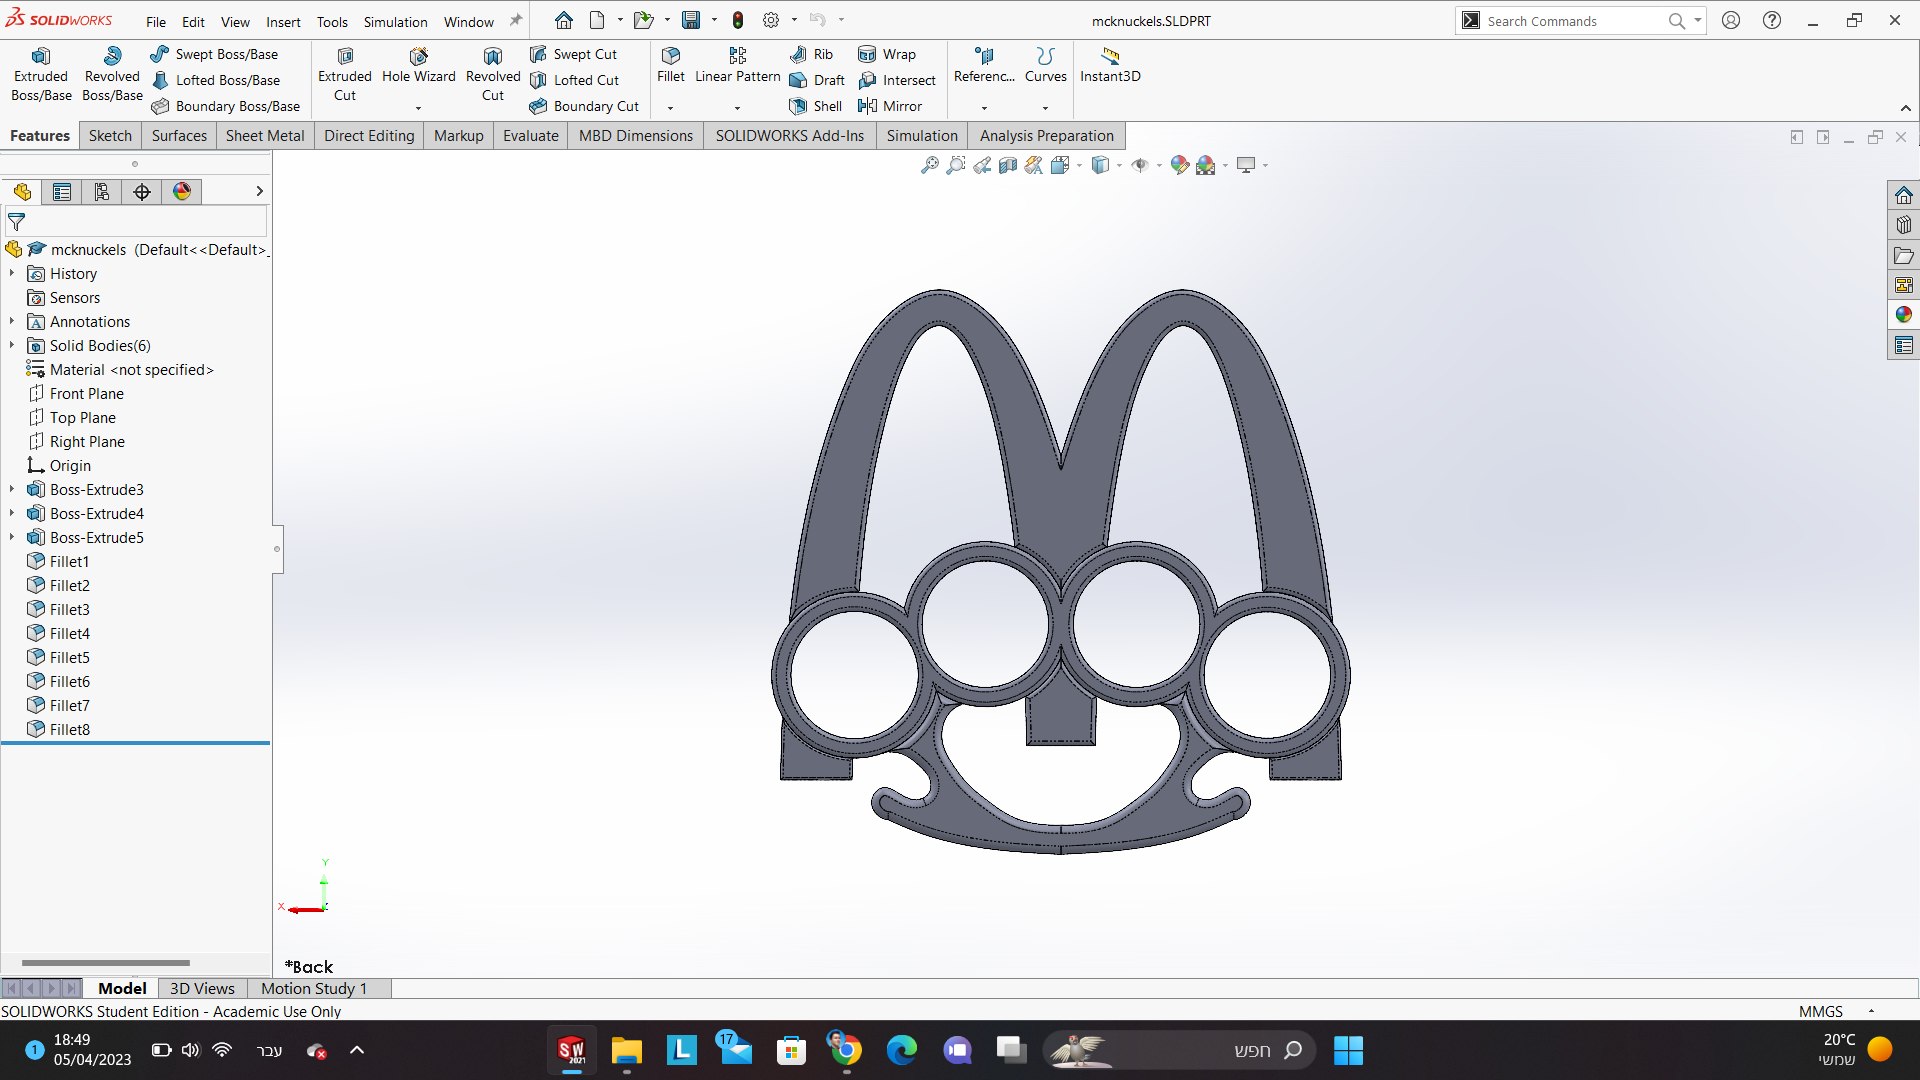Open File Explorer from the taskbar
Image resolution: width=1920 pixels, height=1080 pixels.
coord(627,1050)
